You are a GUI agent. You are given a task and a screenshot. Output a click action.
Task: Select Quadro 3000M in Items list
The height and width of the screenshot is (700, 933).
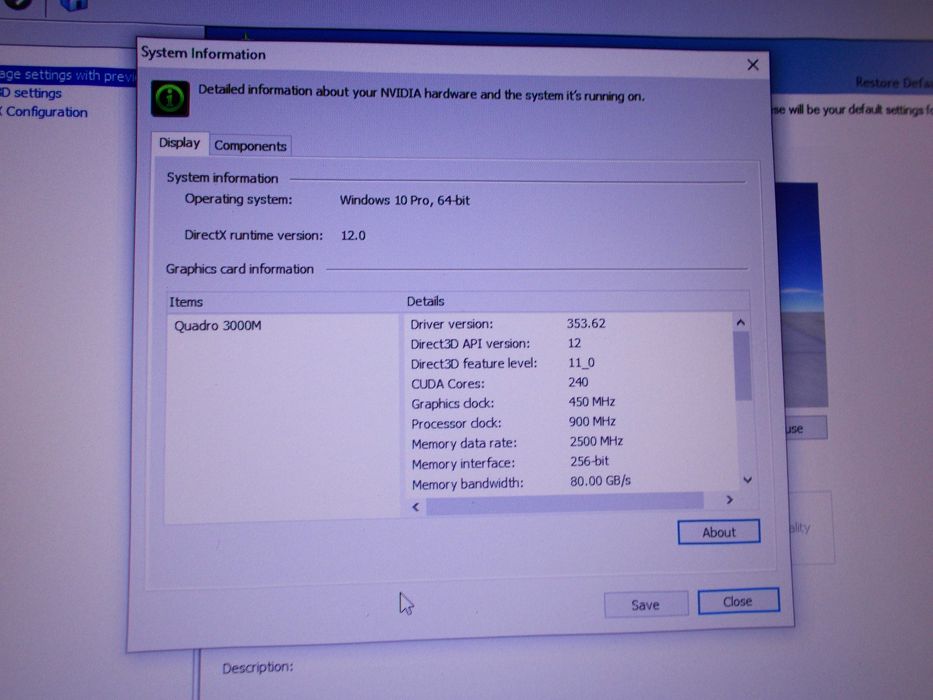pos(218,326)
